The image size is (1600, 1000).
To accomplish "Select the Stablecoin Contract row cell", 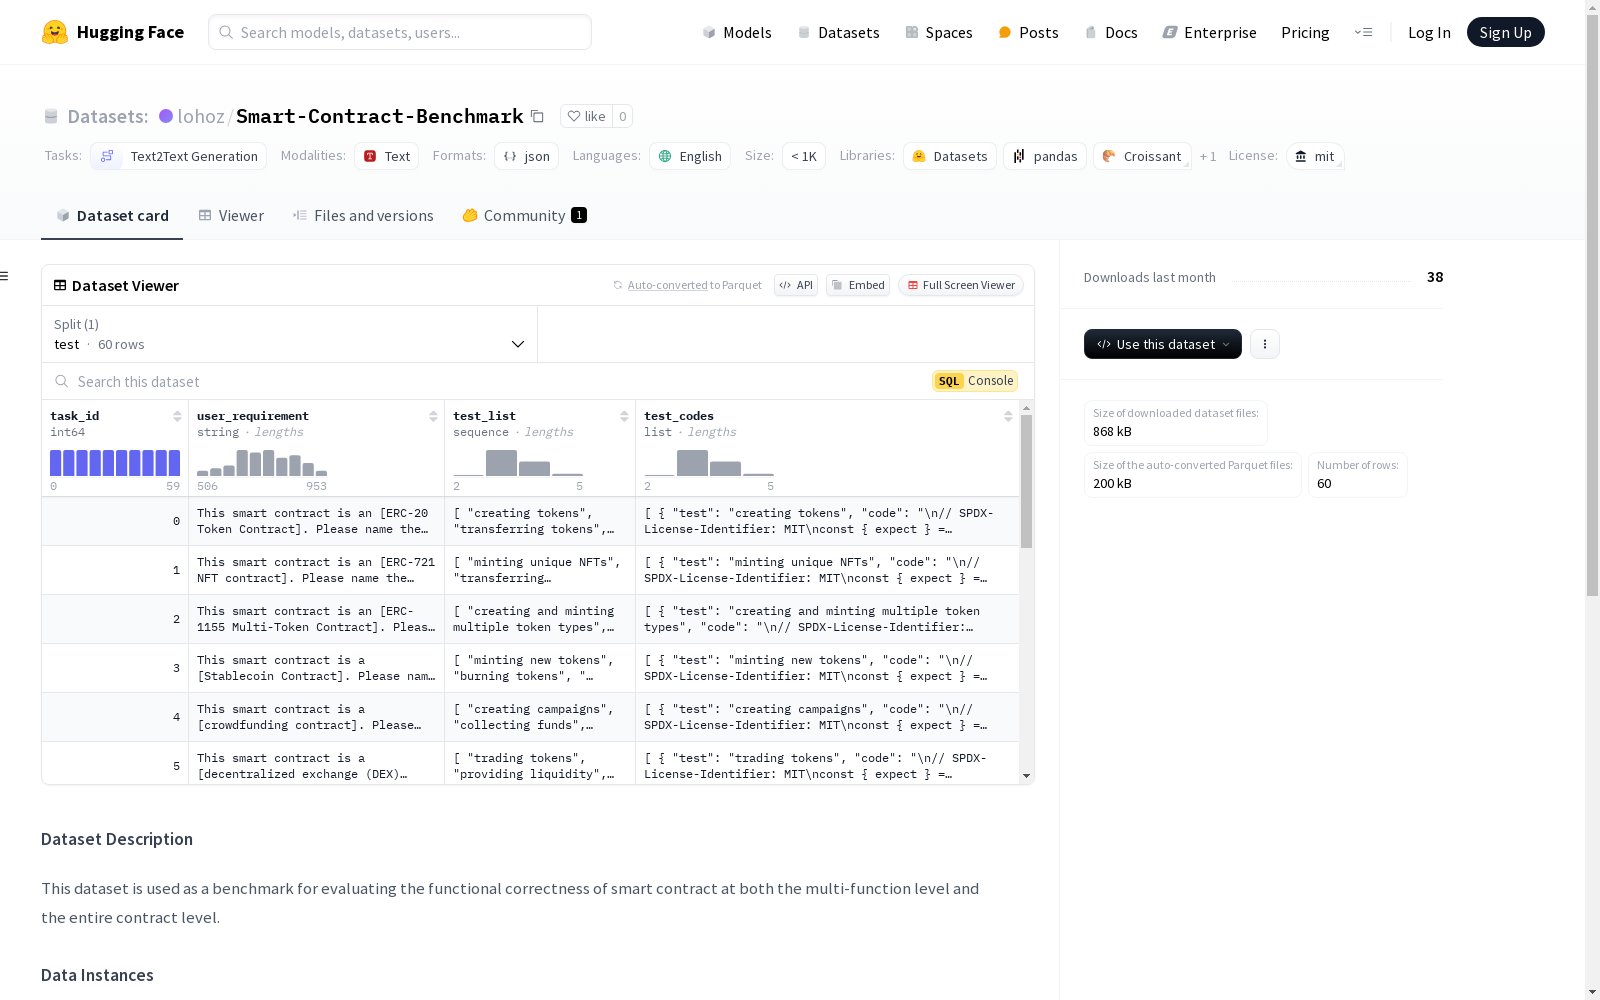I will click(316, 668).
